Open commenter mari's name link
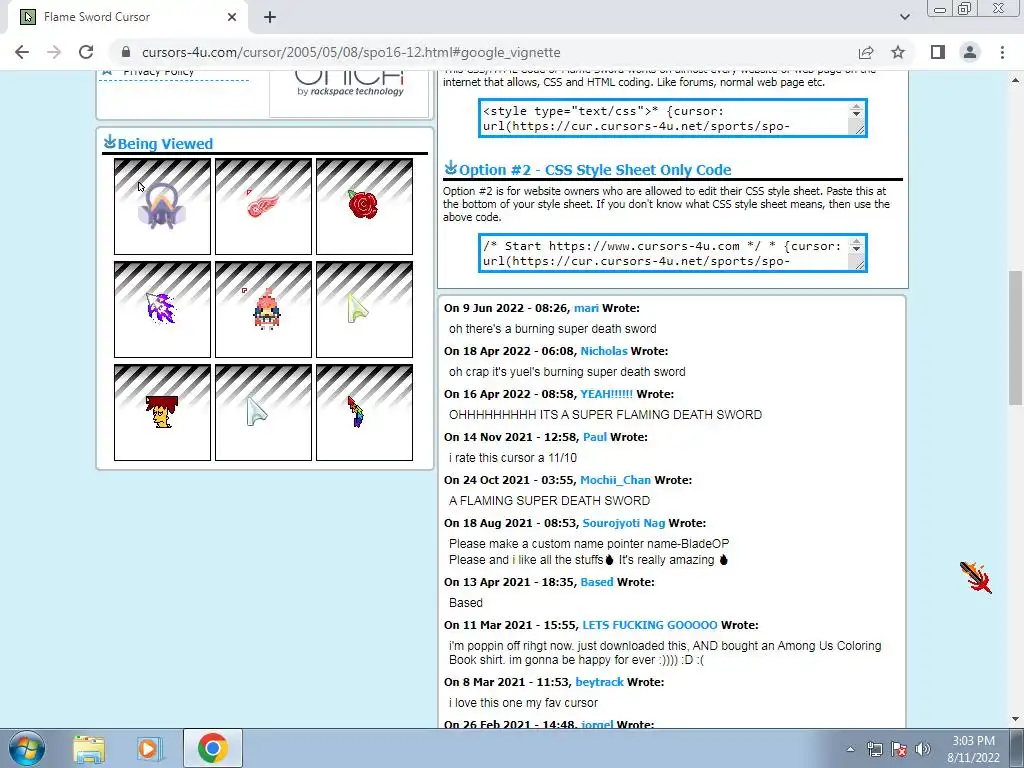This screenshot has width=1024, height=768. (x=586, y=308)
